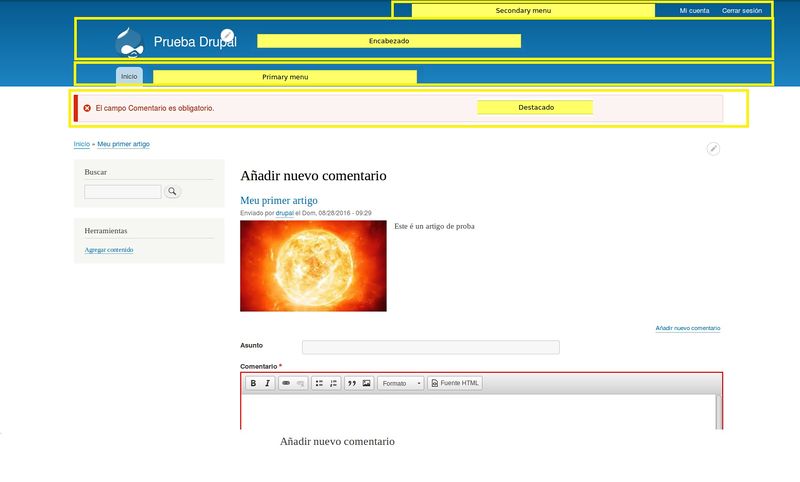
Task: Click the comment editor vertical scrollbar
Action: coord(719,412)
